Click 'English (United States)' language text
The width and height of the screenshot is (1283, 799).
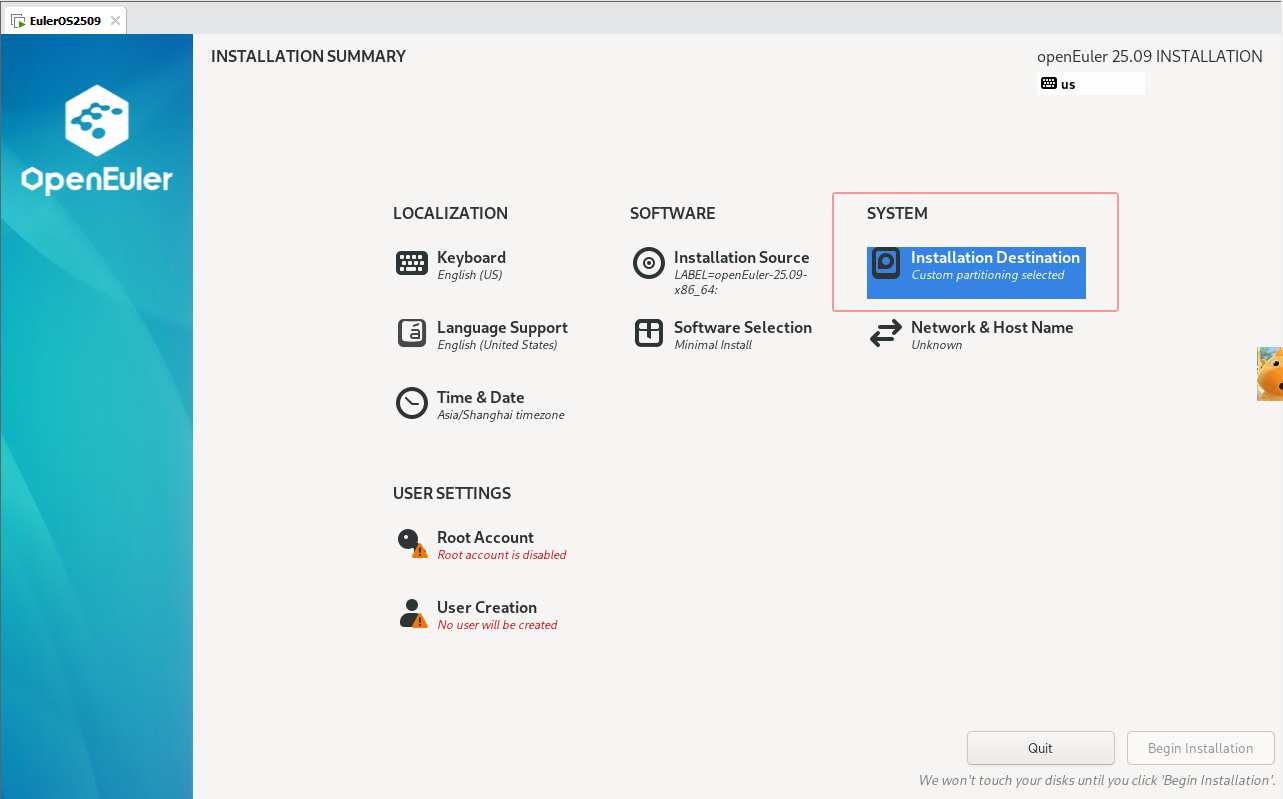(x=497, y=345)
